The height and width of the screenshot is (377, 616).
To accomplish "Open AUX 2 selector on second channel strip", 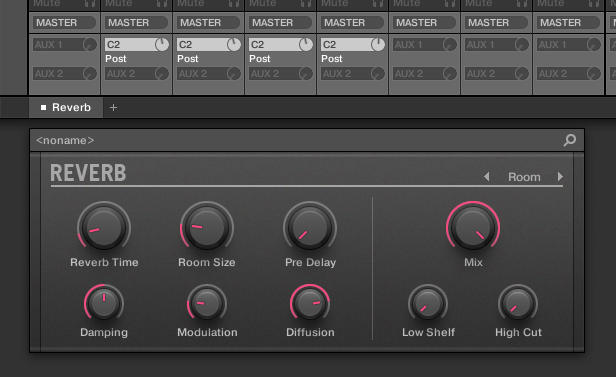I will (x=130, y=73).
